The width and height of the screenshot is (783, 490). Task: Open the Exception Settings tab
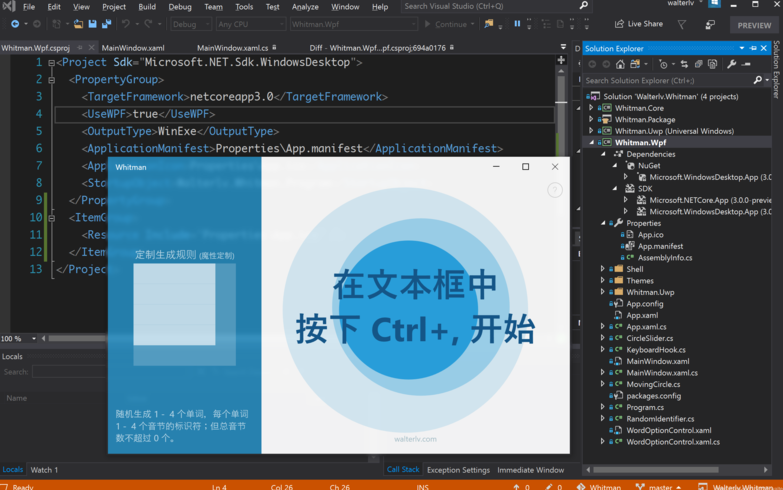click(x=458, y=470)
